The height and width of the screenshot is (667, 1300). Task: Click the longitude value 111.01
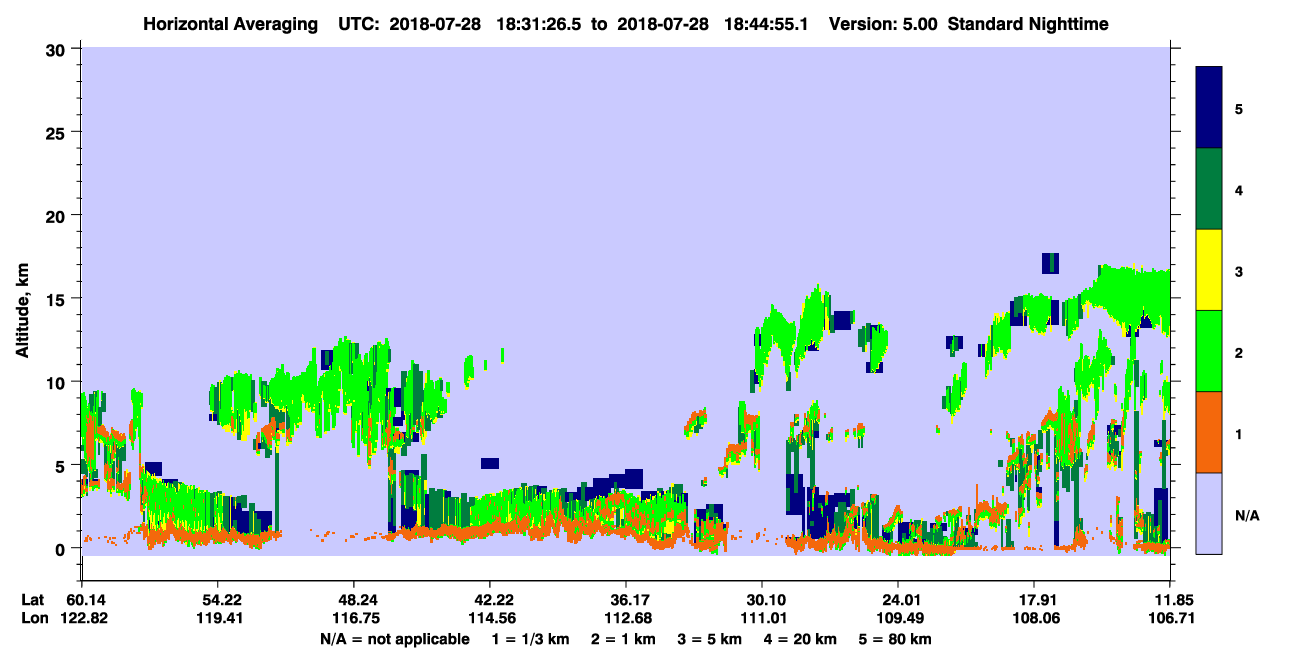(x=762, y=618)
